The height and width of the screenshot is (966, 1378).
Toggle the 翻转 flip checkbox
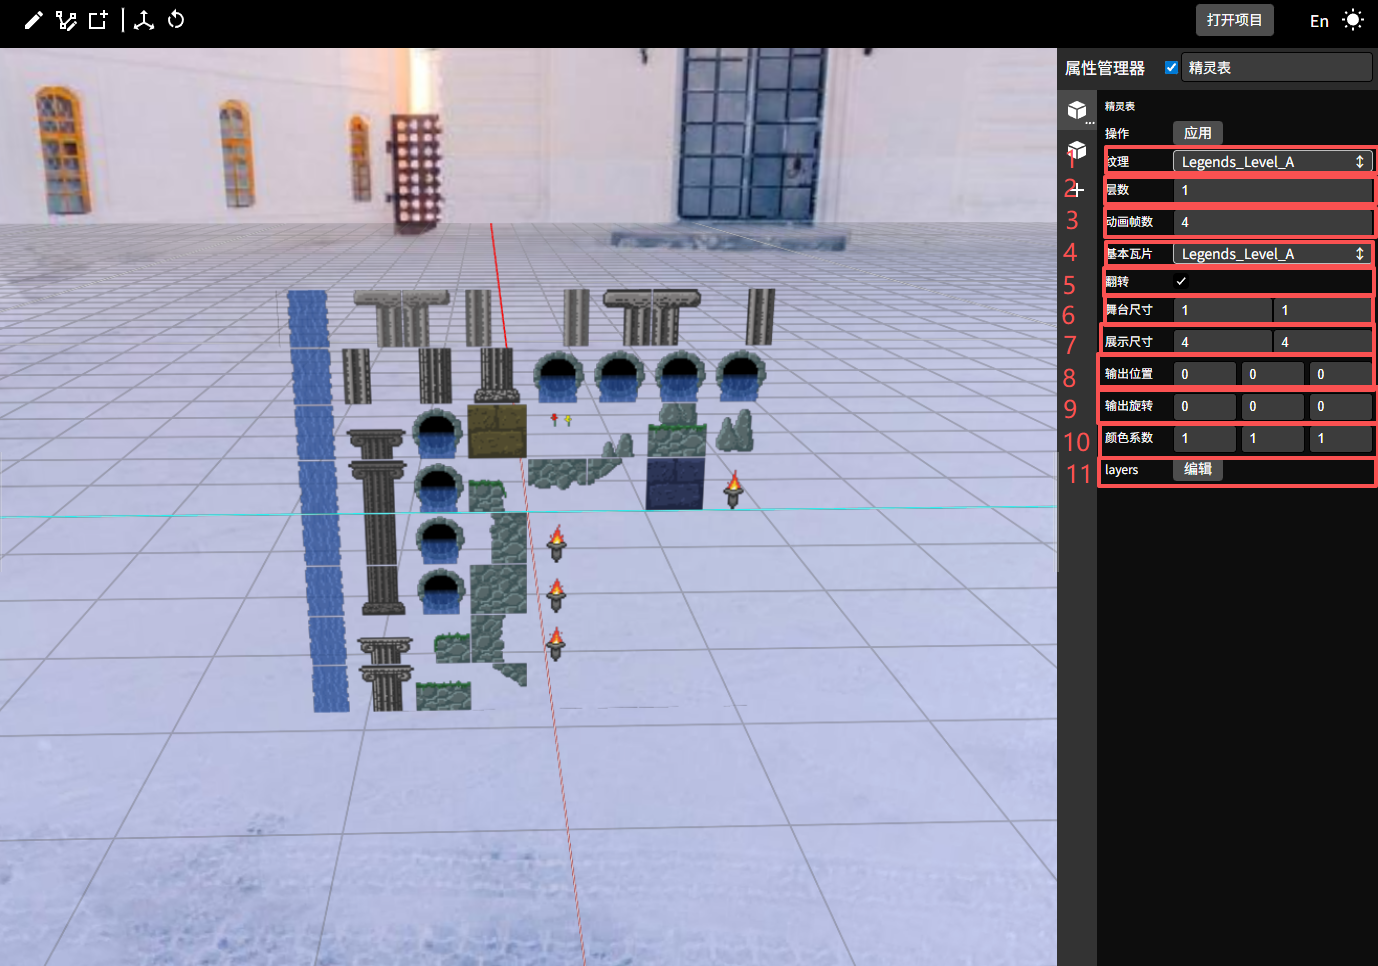1181,282
